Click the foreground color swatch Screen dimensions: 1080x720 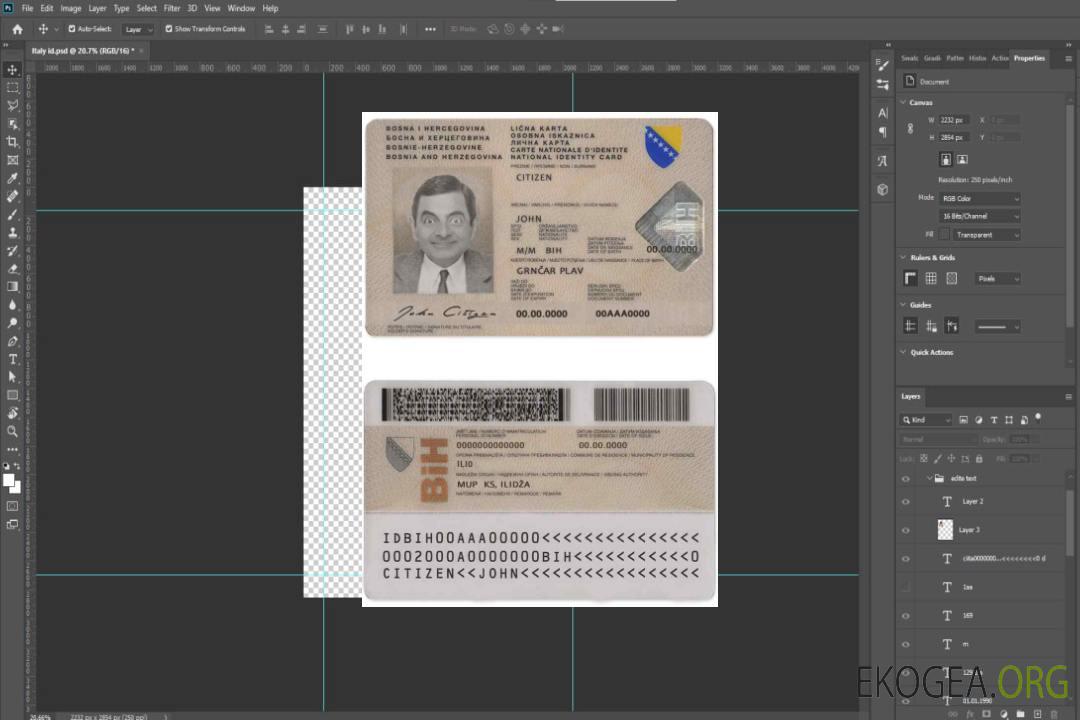9,479
